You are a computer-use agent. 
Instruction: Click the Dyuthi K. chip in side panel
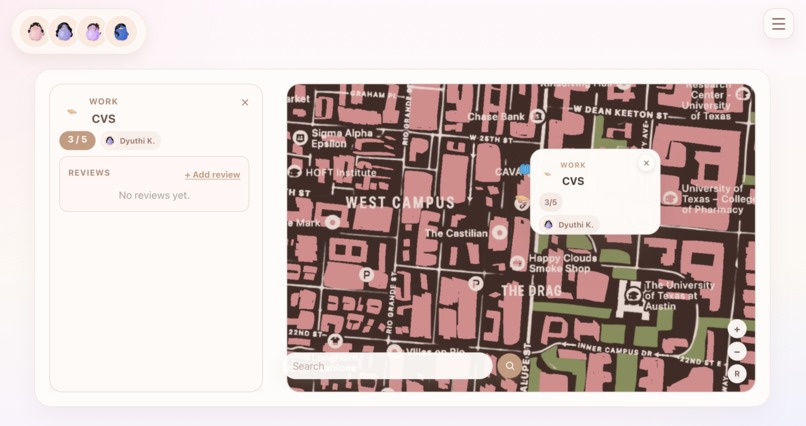[131, 141]
